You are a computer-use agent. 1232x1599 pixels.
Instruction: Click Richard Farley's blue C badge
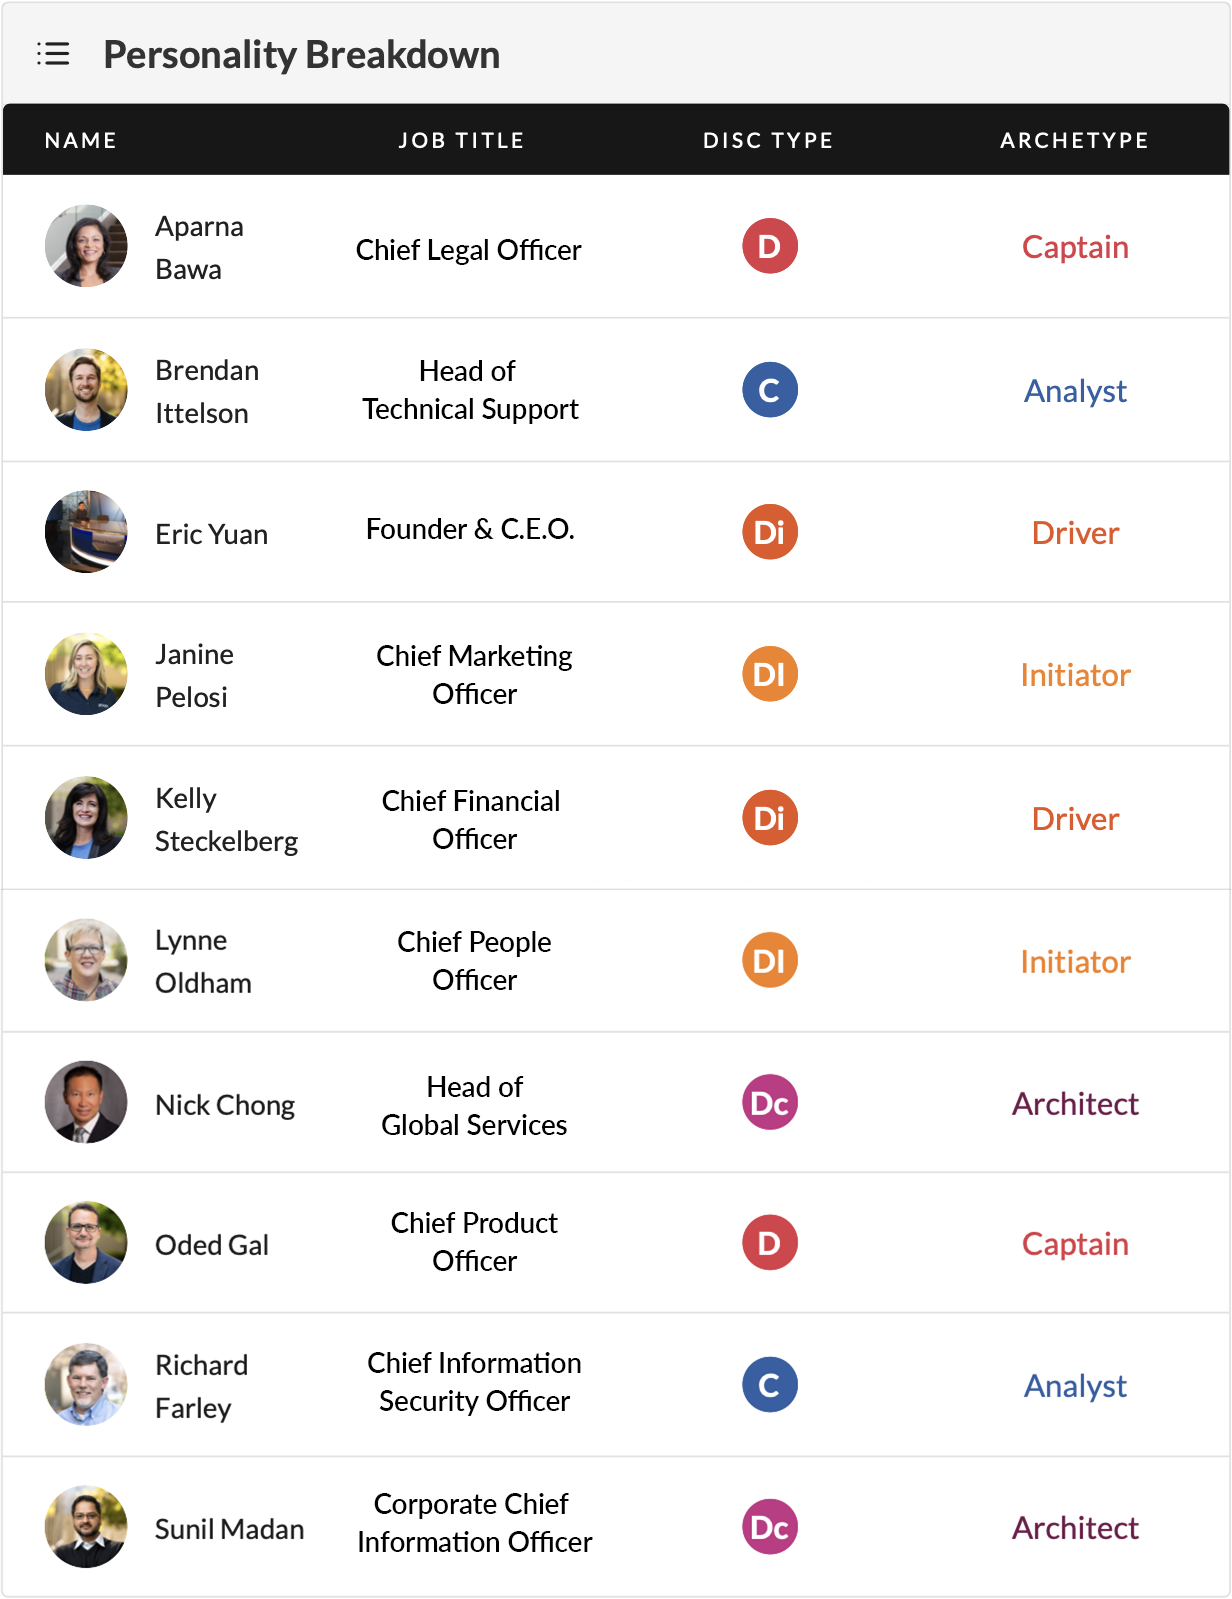coord(769,1385)
